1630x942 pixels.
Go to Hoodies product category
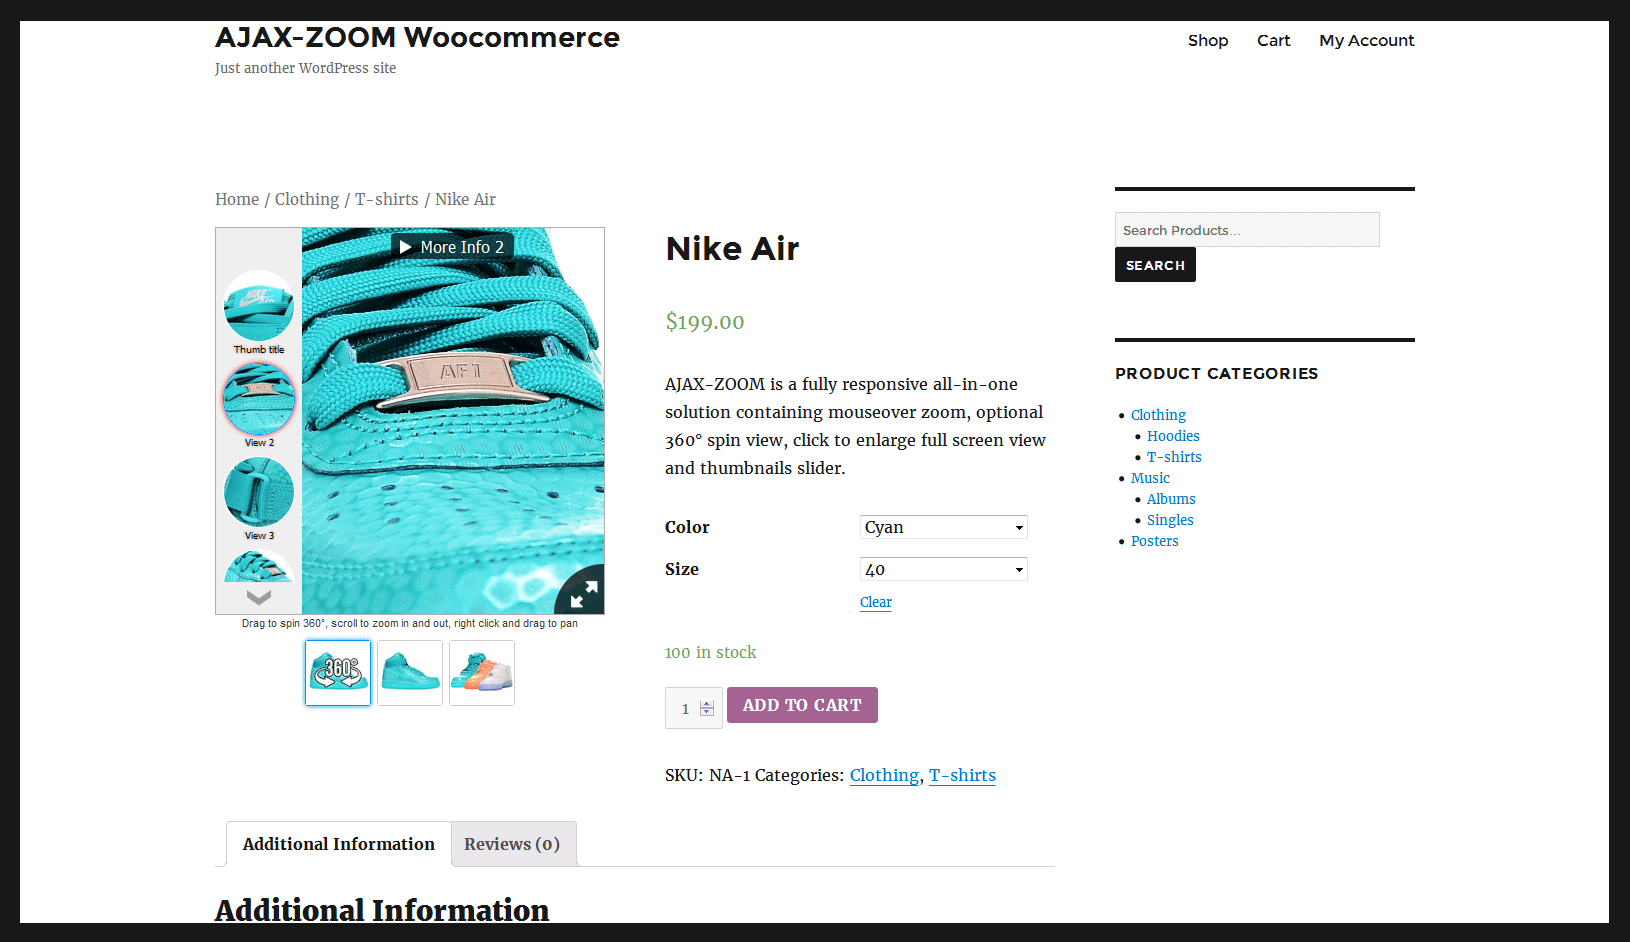[x=1173, y=436]
